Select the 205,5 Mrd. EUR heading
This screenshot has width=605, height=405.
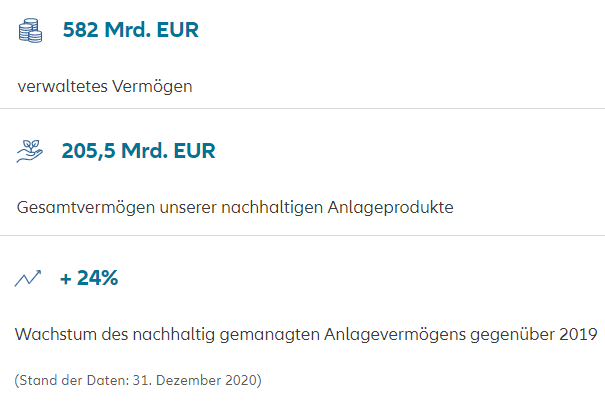[139, 150]
